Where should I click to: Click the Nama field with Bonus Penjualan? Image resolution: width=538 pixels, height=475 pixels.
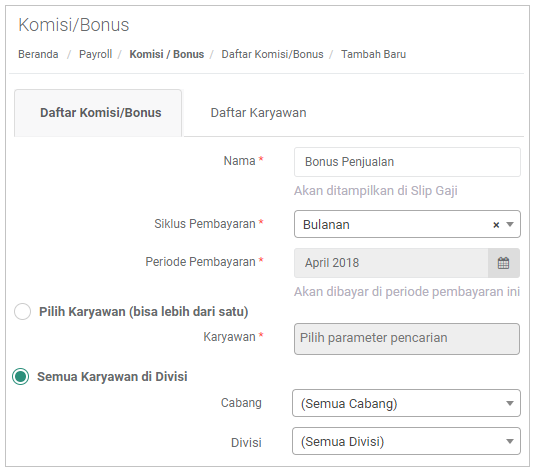coord(407,162)
